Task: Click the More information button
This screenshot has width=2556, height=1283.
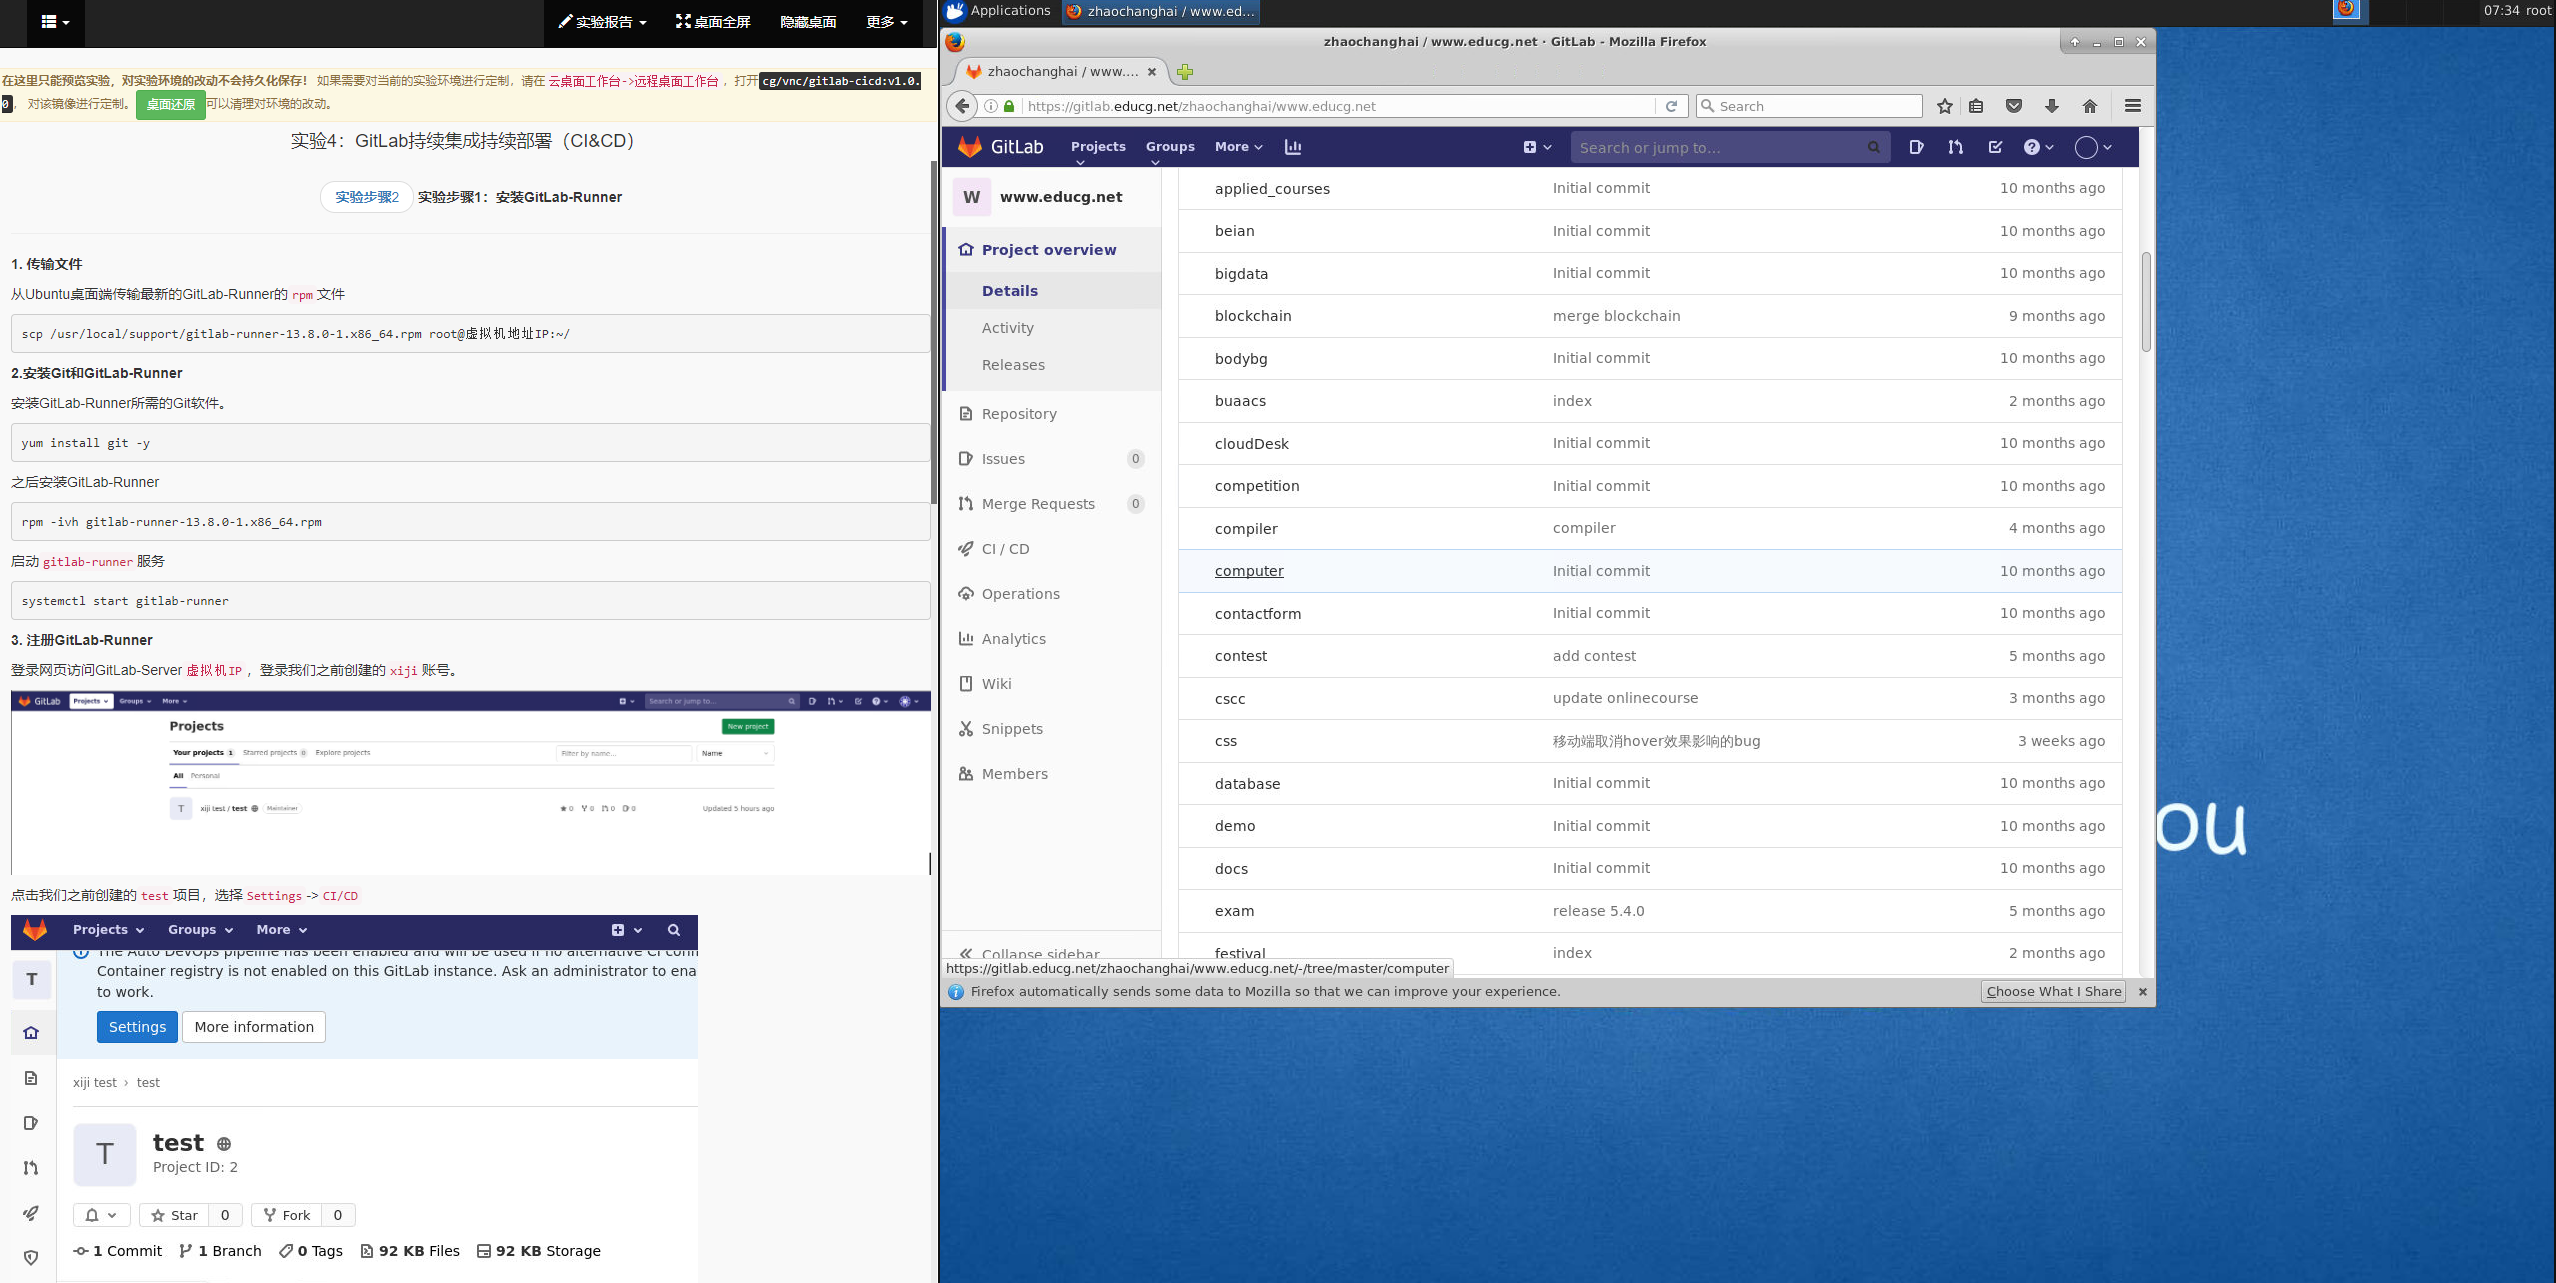Action: click(x=254, y=1027)
